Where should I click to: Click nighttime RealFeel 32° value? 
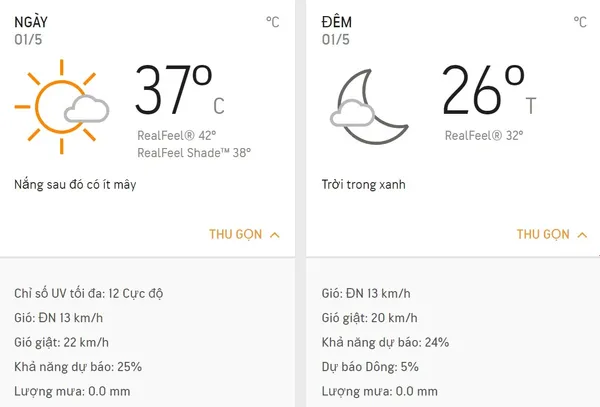pyautogui.click(x=484, y=135)
